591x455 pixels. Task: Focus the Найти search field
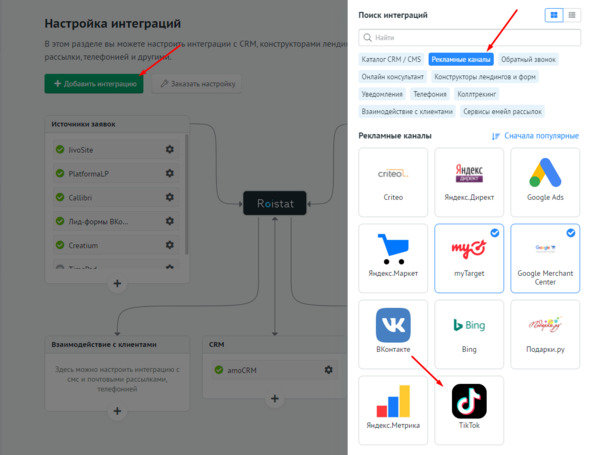coord(469,38)
